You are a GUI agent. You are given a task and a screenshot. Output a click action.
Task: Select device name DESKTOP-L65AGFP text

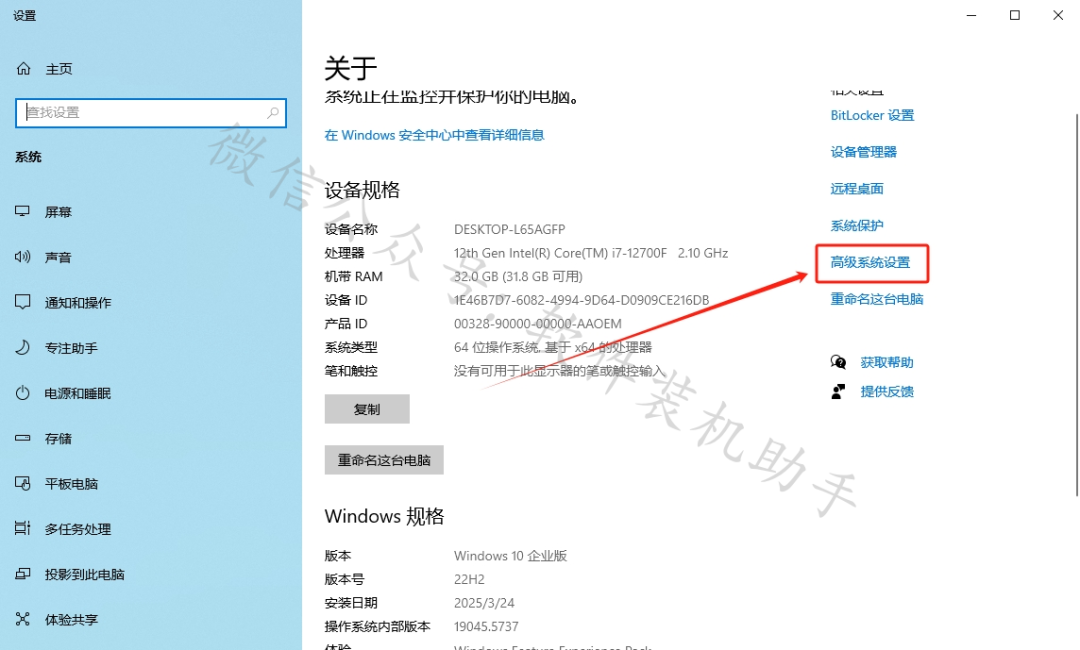509,229
